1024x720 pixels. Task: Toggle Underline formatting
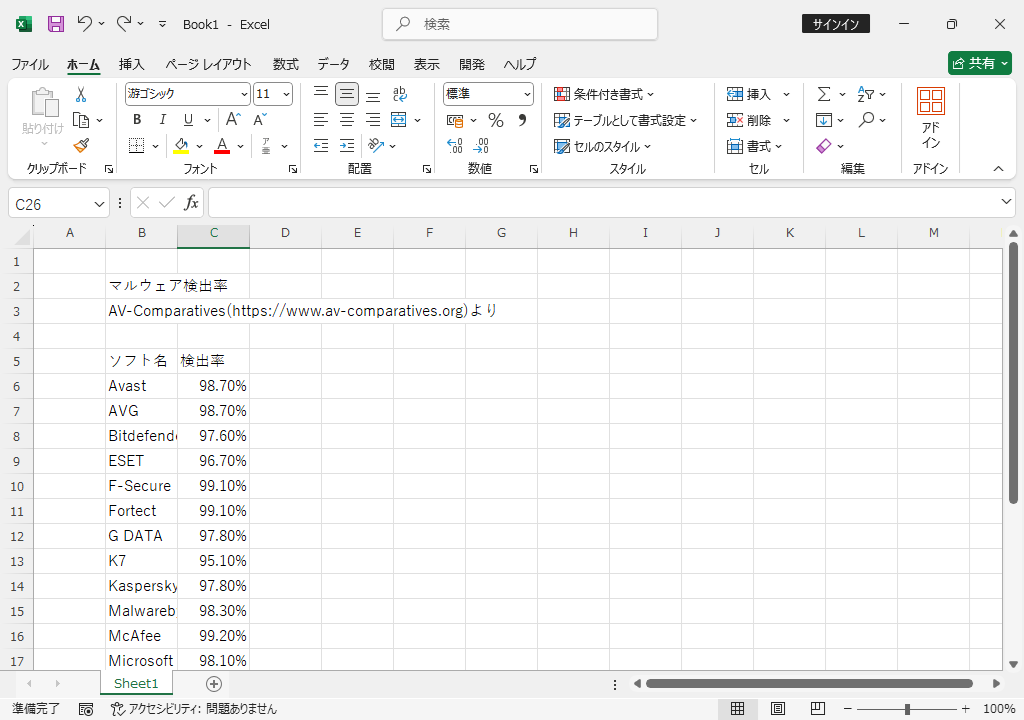click(x=188, y=120)
